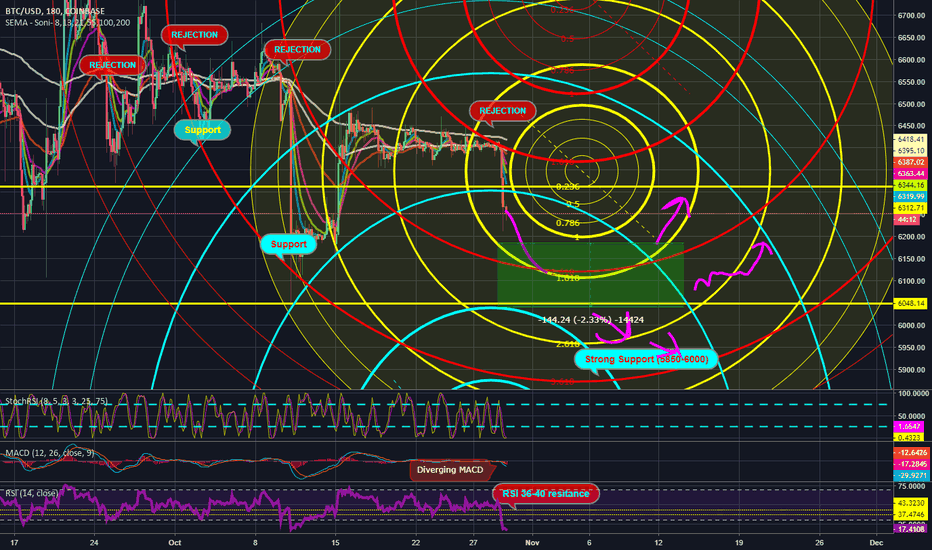This screenshot has height=550, width=932.
Task: Click the yellow 6048.14 price tag
Action: pos(910,303)
